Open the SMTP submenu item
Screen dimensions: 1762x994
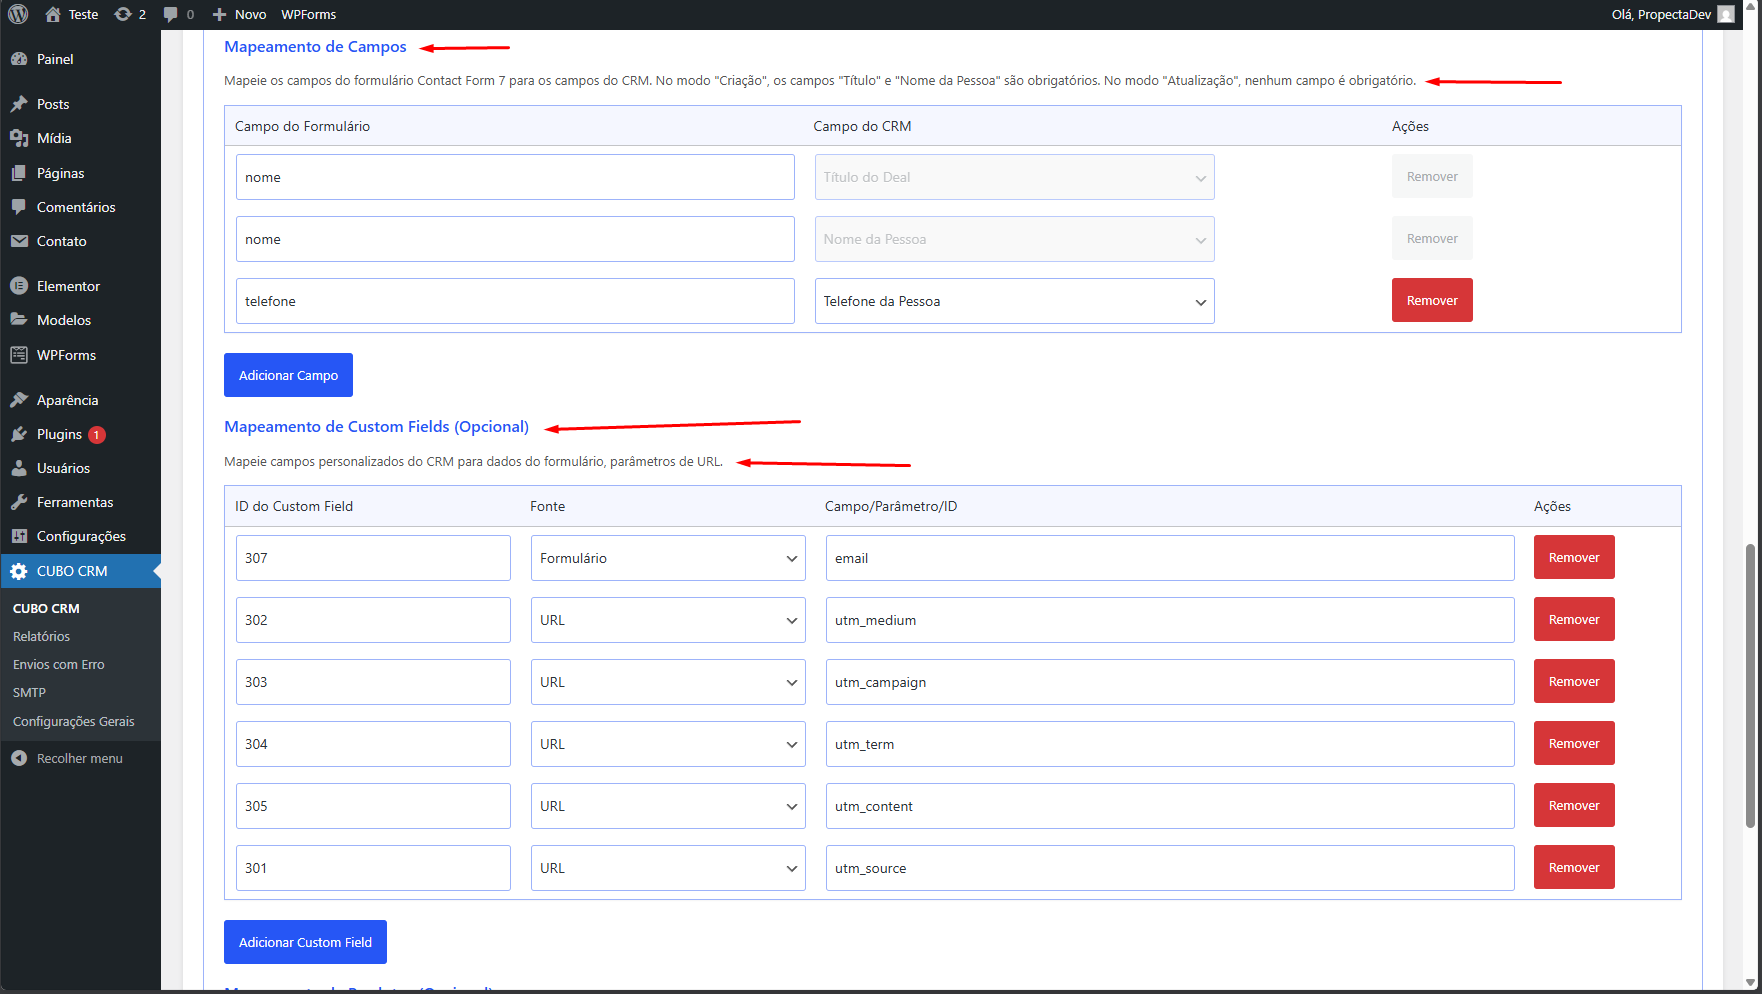pos(29,692)
